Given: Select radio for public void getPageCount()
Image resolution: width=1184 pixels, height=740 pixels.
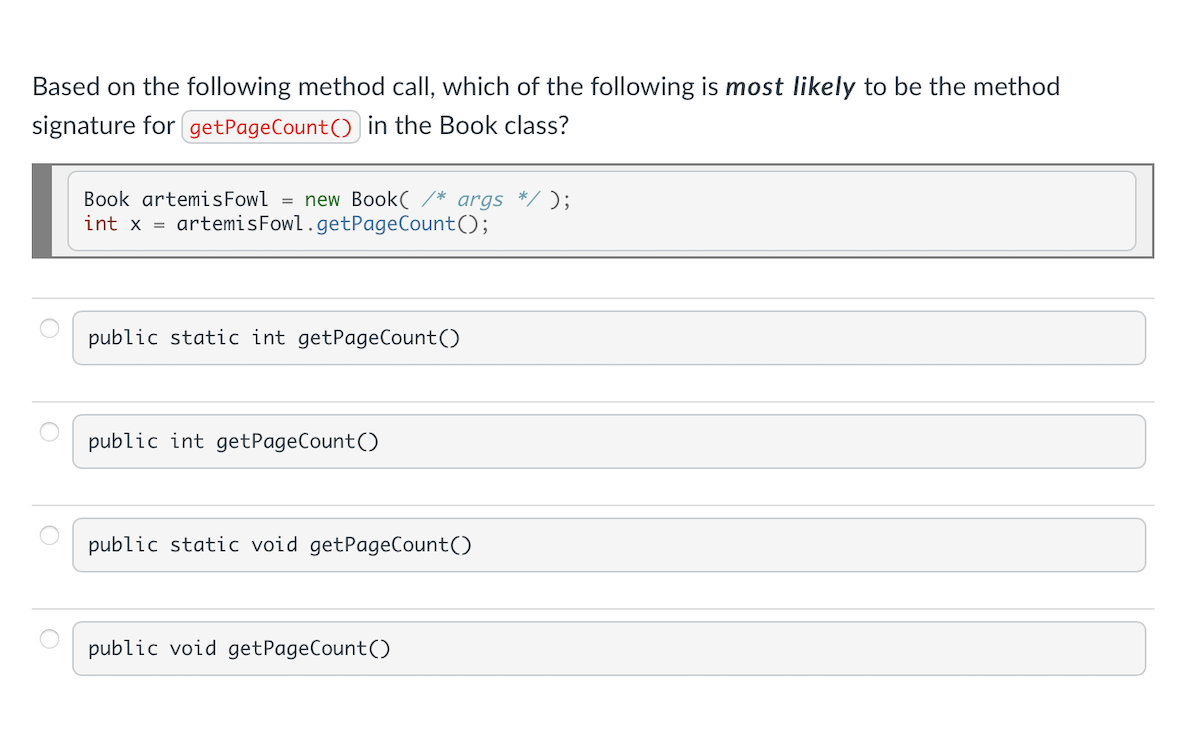Looking at the screenshot, I should (x=49, y=639).
